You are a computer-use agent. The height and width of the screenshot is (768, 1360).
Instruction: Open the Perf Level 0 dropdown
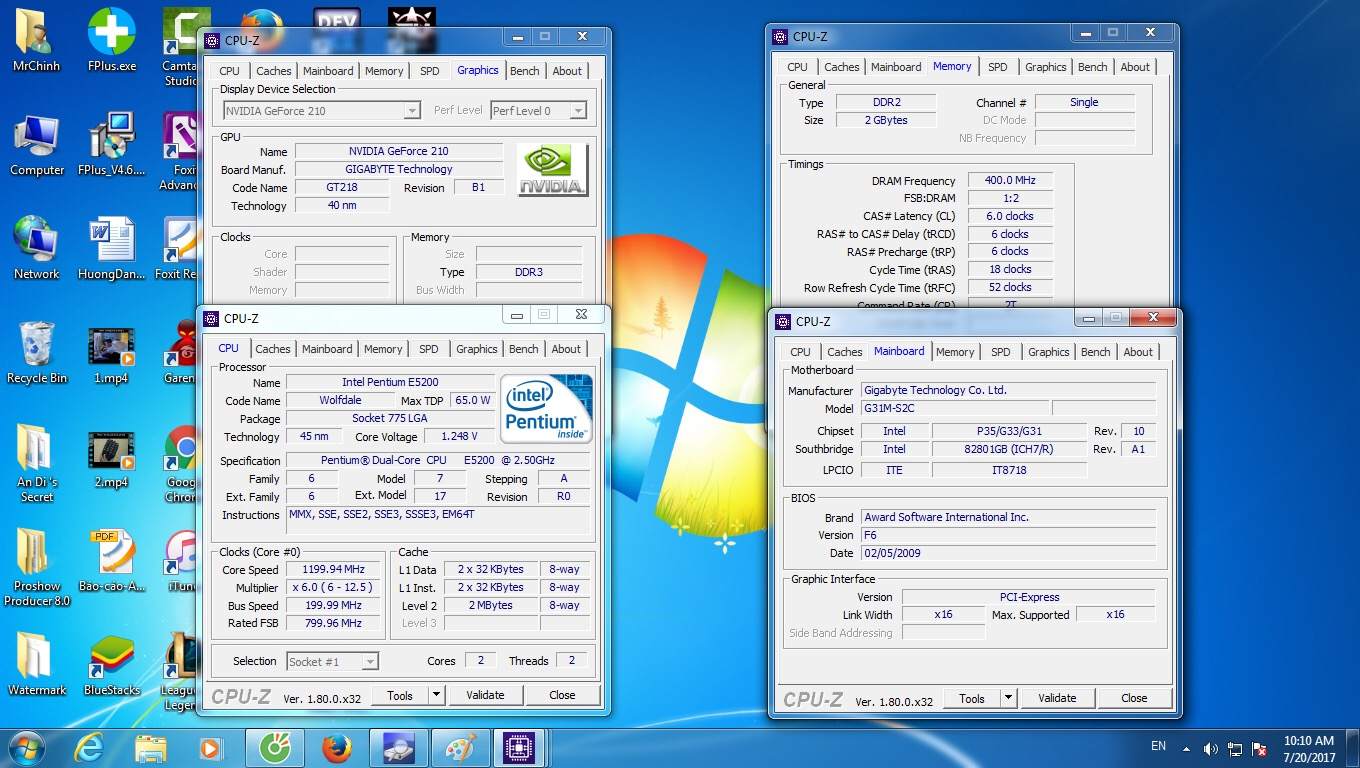point(538,111)
